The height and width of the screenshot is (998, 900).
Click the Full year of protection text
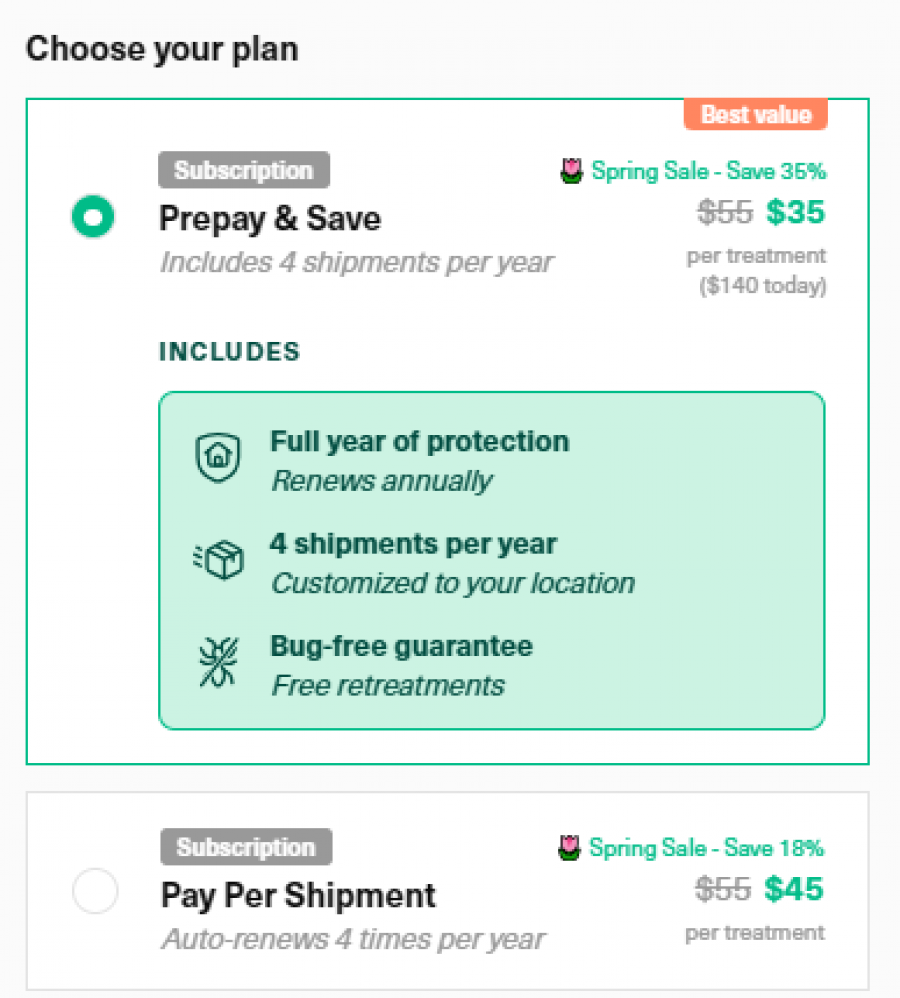[x=419, y=442]
